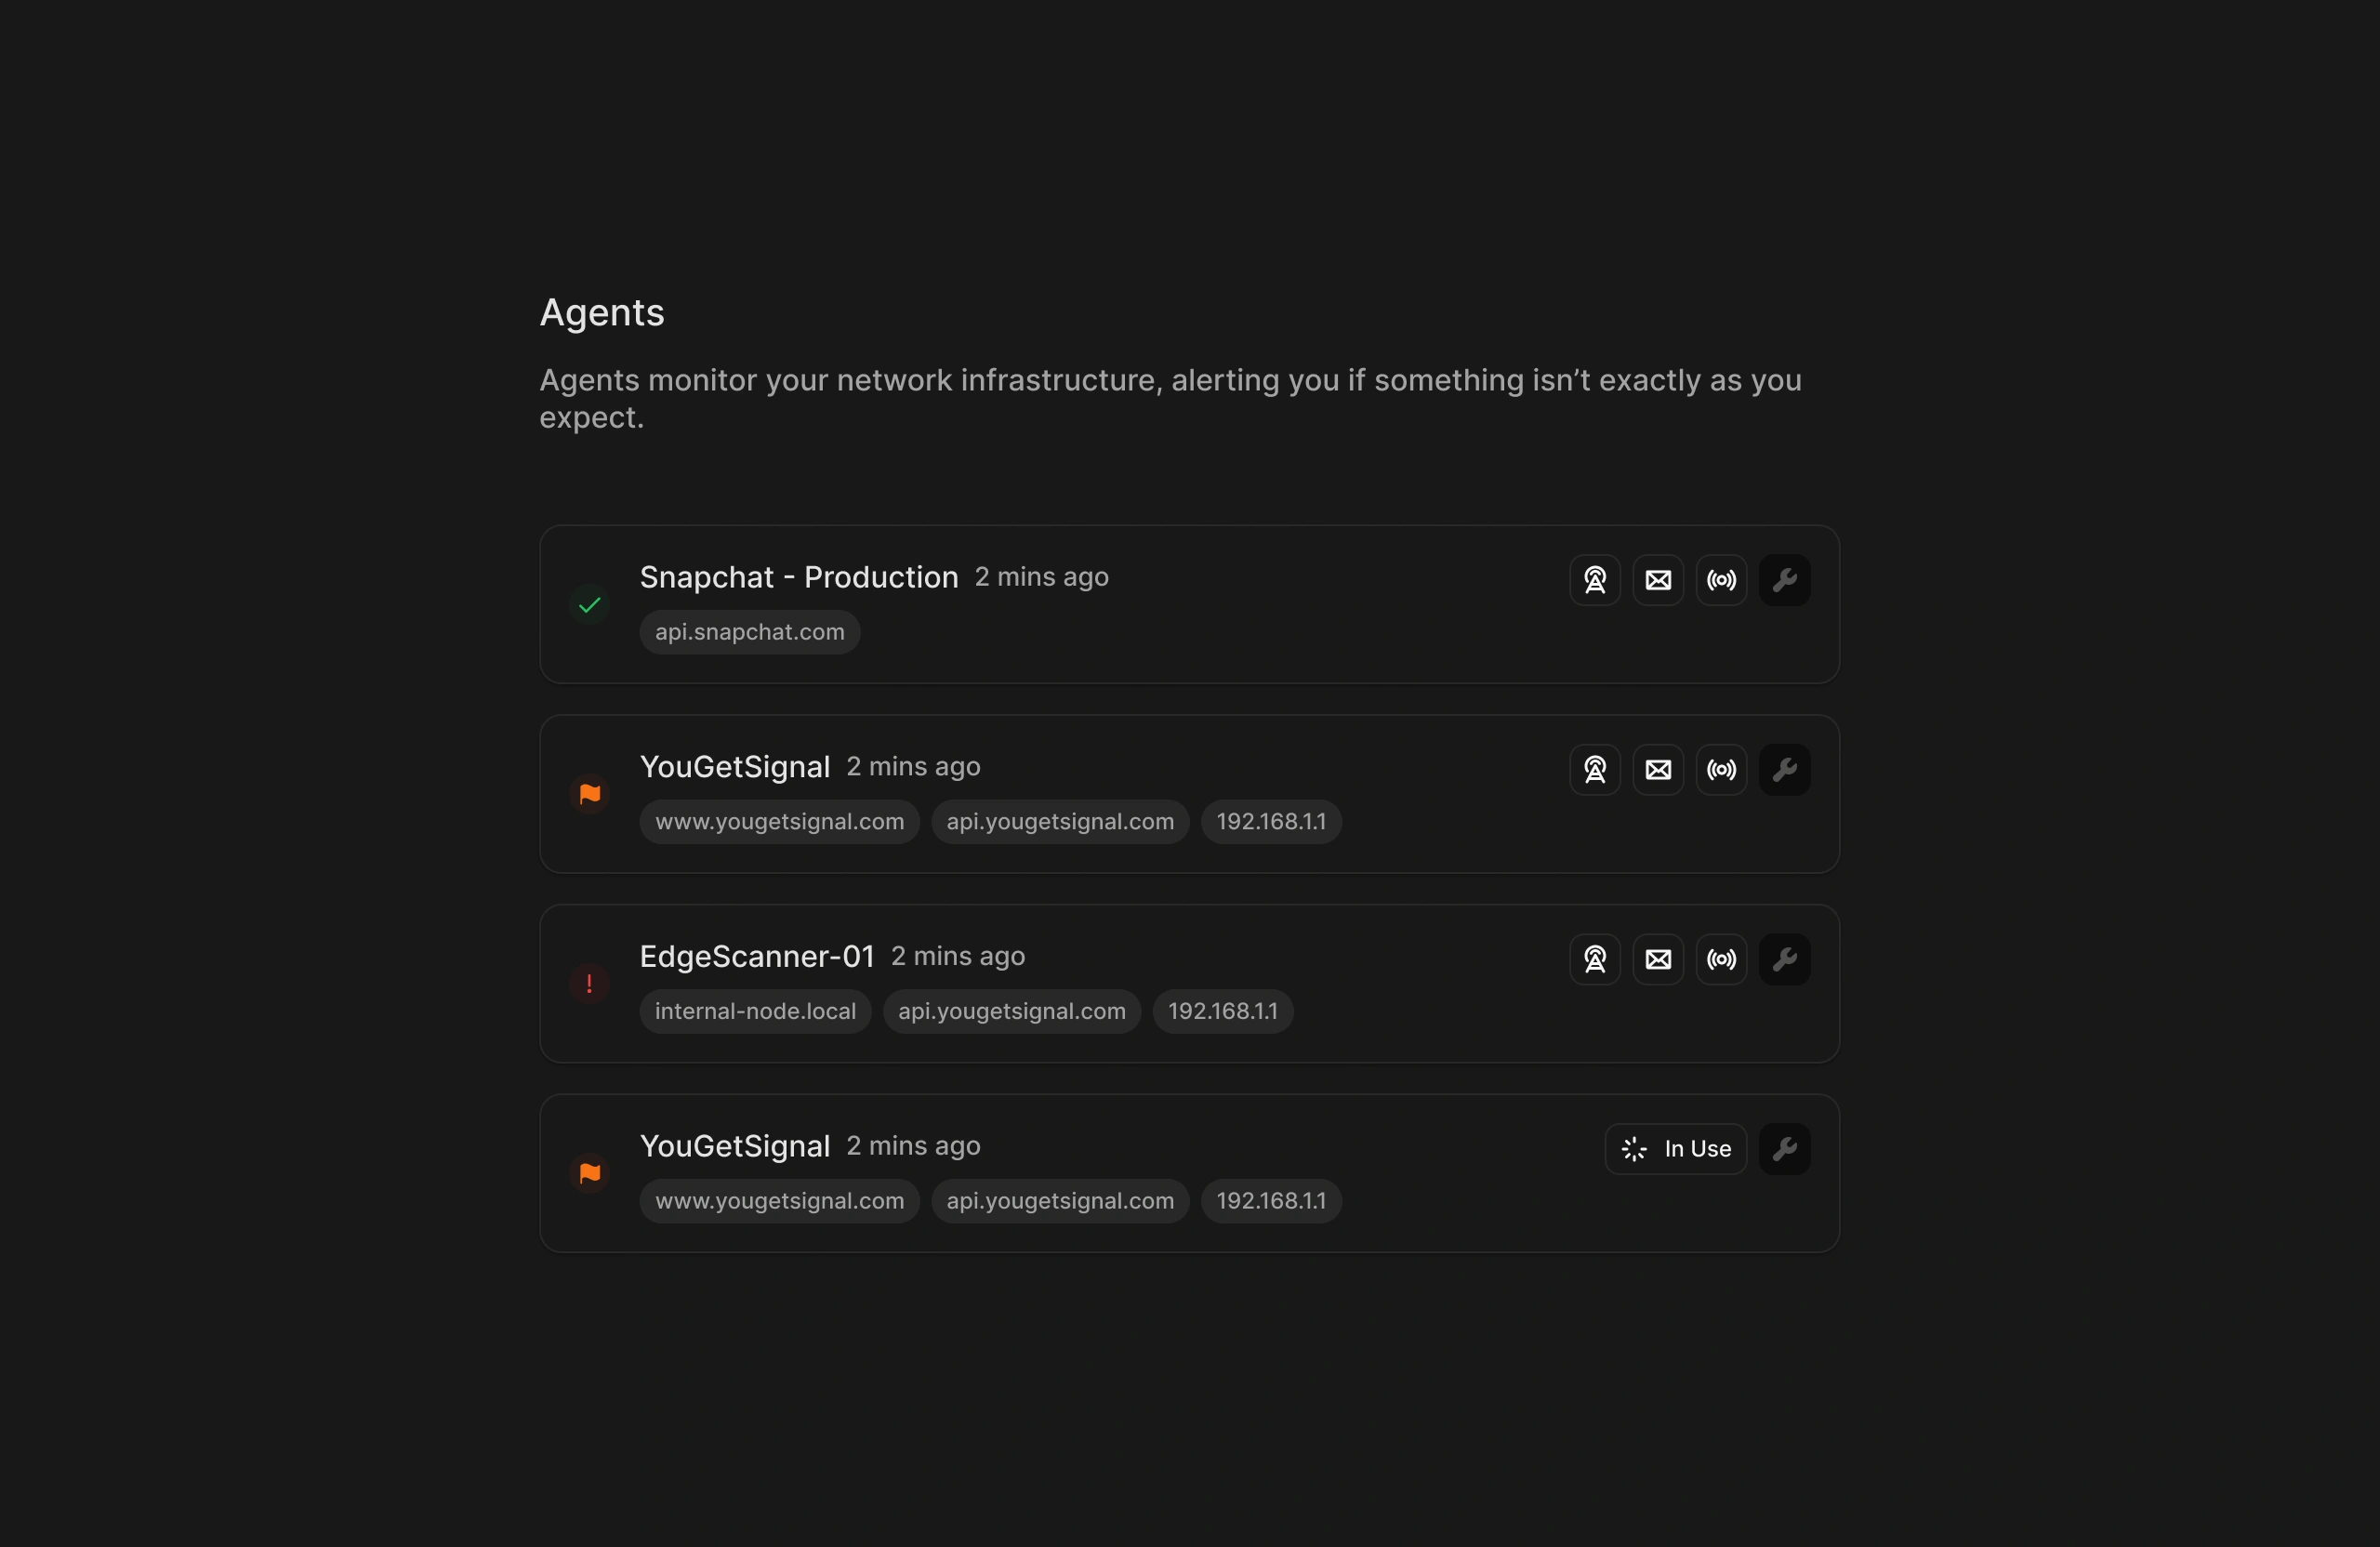Open email alerts for the Snapchat - Production agent
This screenshot has height=1547, width=2380.
pos(1658,580)
